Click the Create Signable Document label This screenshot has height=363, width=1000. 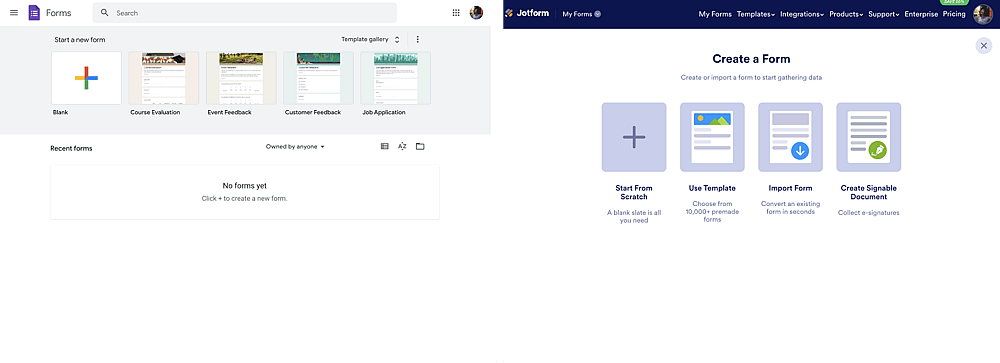869,192
